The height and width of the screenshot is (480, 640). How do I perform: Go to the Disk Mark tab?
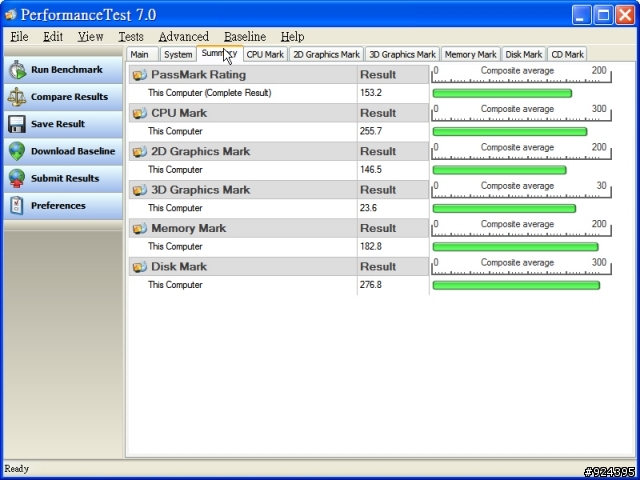pos(524,54)
